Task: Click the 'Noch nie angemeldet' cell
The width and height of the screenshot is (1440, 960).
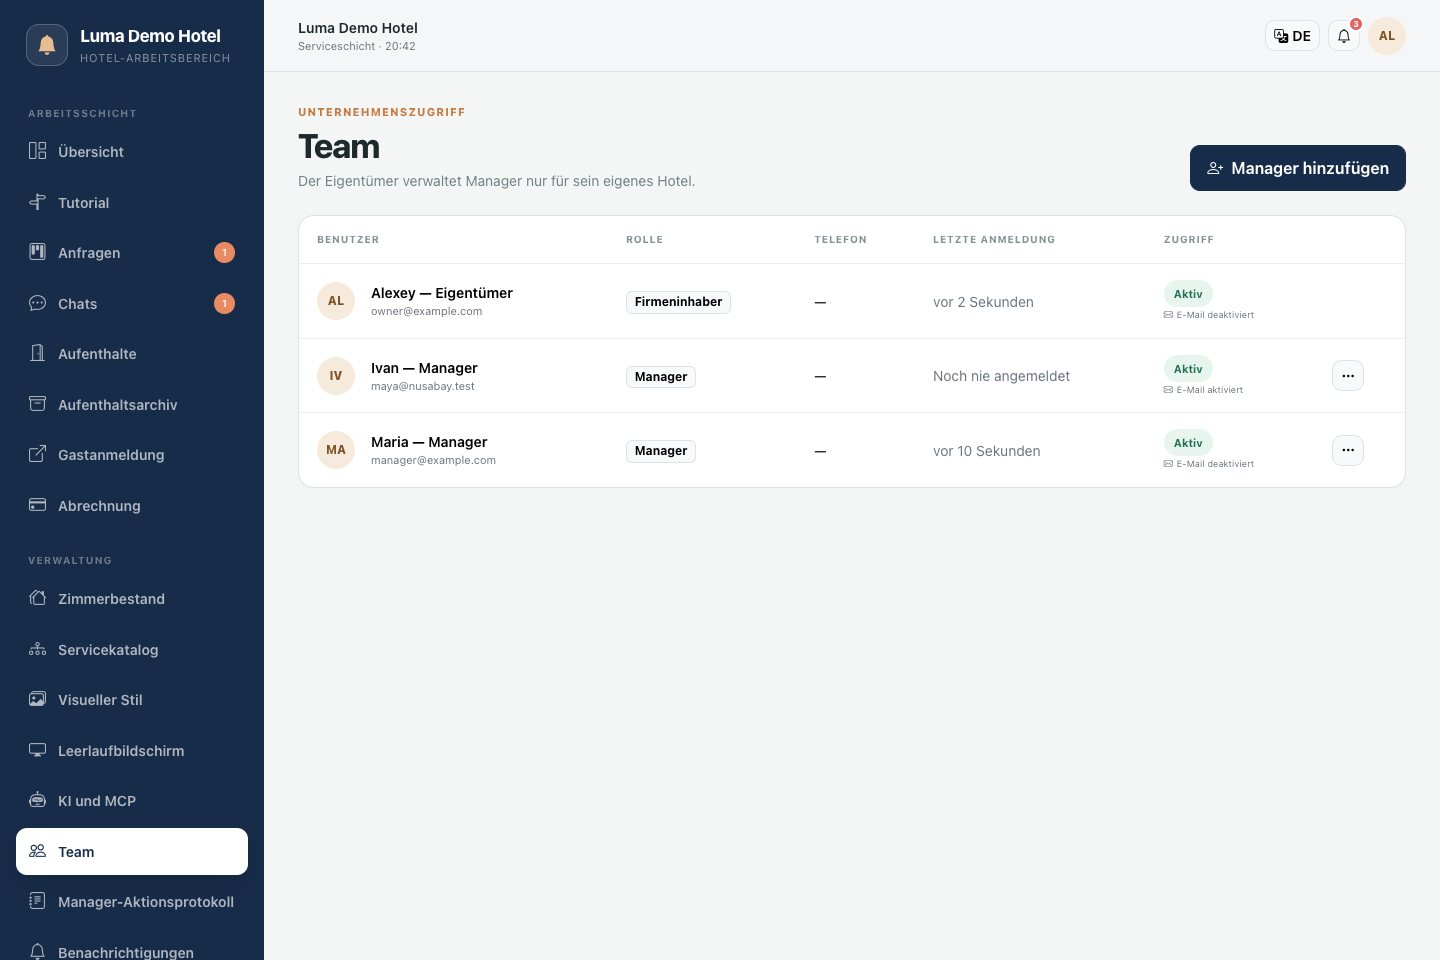Action: (x=1001, y=376)
